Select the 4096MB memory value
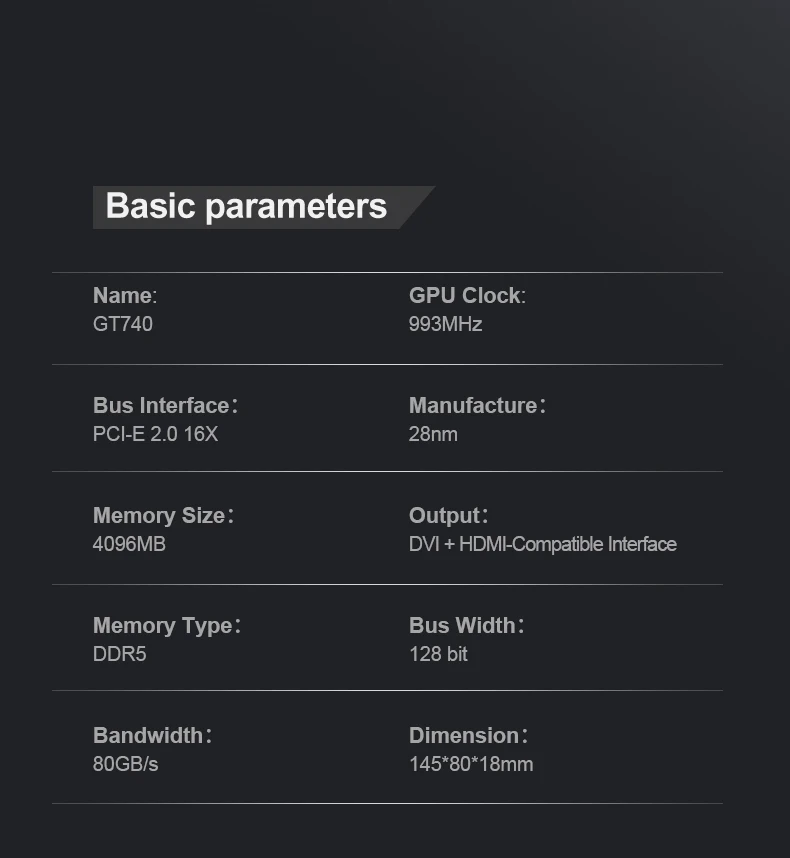The width and height of the screenshot is (790, 858). (x=129, y=544)
